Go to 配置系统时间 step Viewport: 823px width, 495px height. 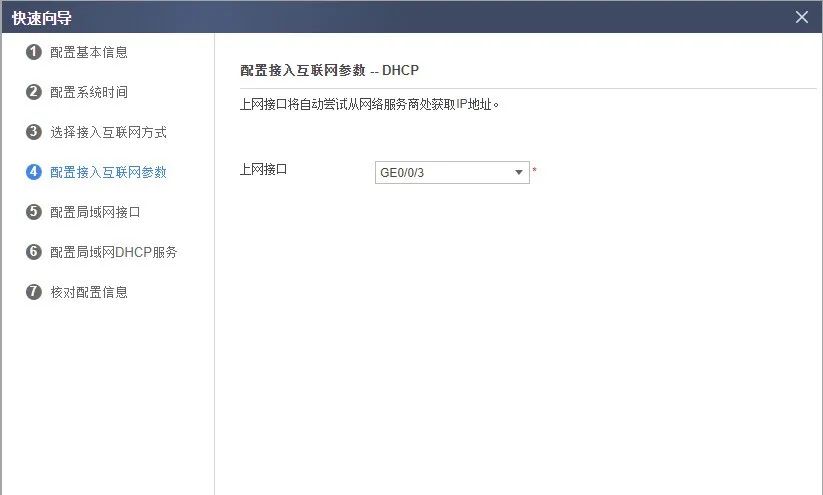point(89,92)
